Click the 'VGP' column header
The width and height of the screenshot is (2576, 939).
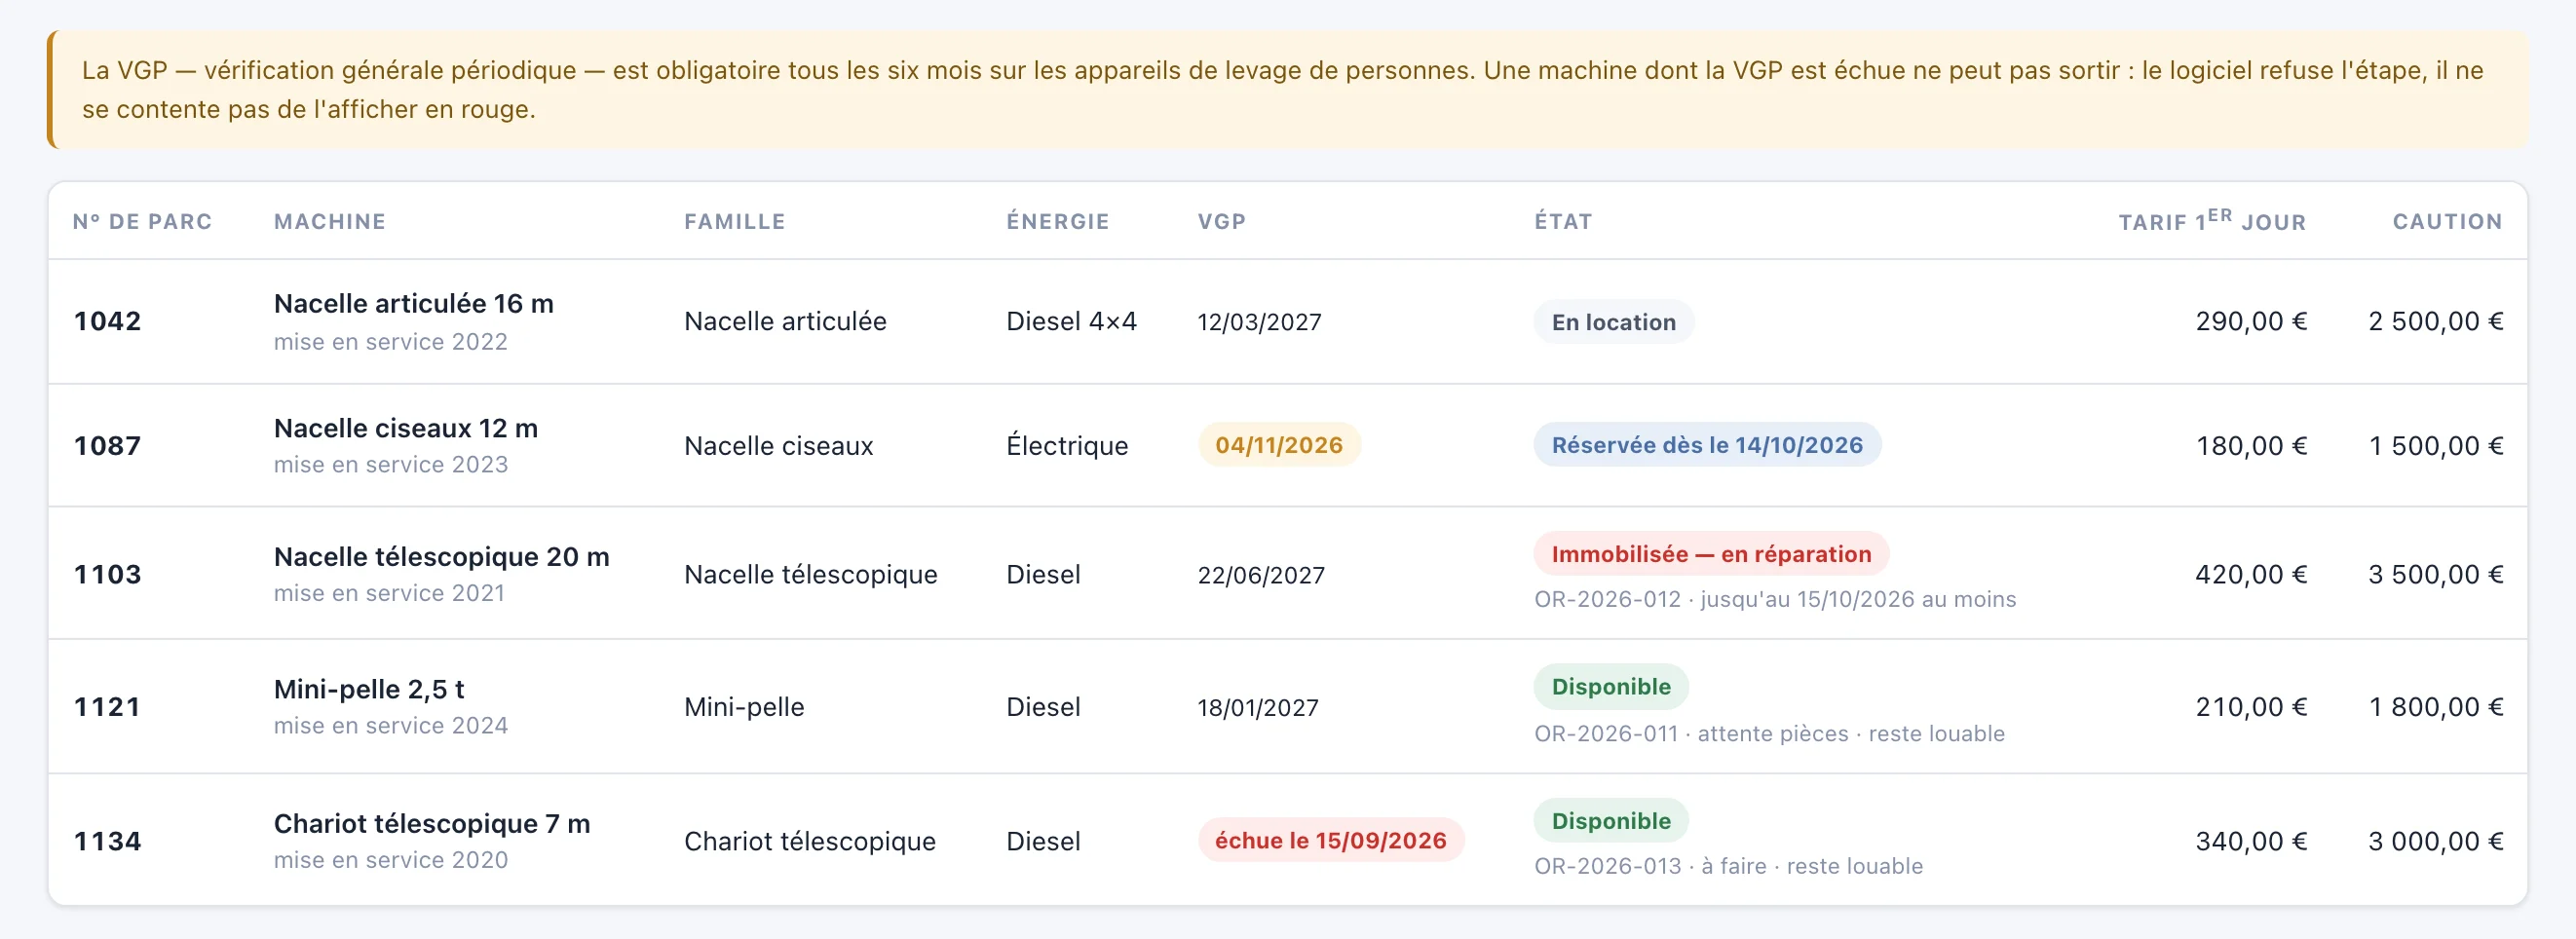point(1222,222)
